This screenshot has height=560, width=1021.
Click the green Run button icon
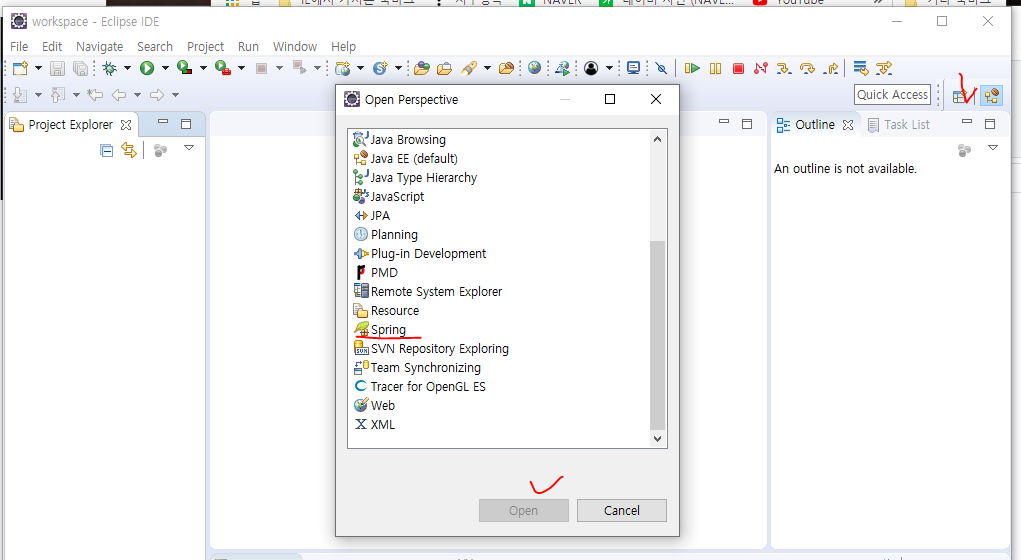coord(147,68)
